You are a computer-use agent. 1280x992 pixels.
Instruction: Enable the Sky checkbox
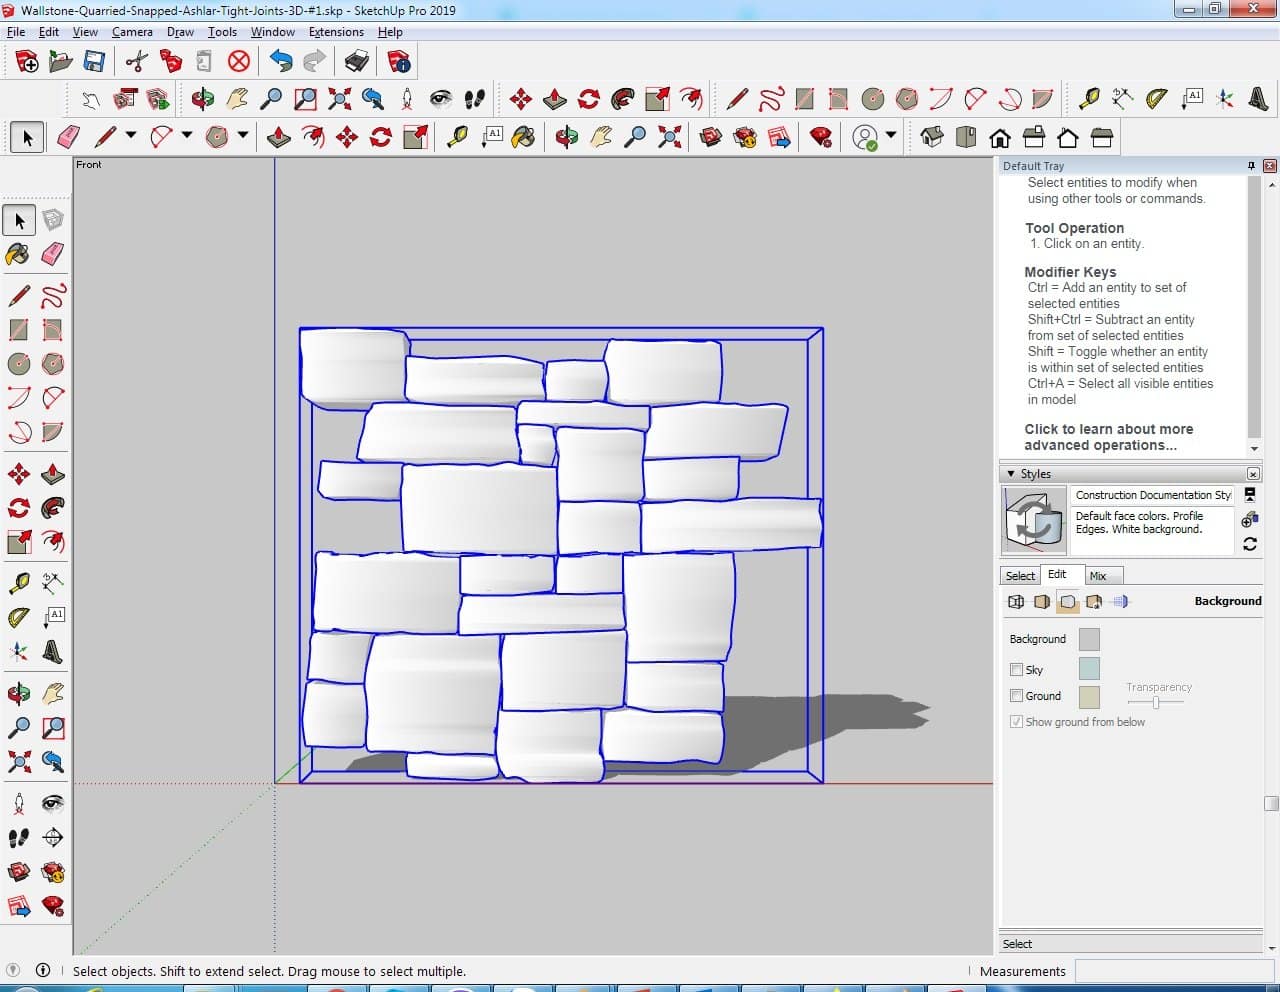tap(1017, 670)
